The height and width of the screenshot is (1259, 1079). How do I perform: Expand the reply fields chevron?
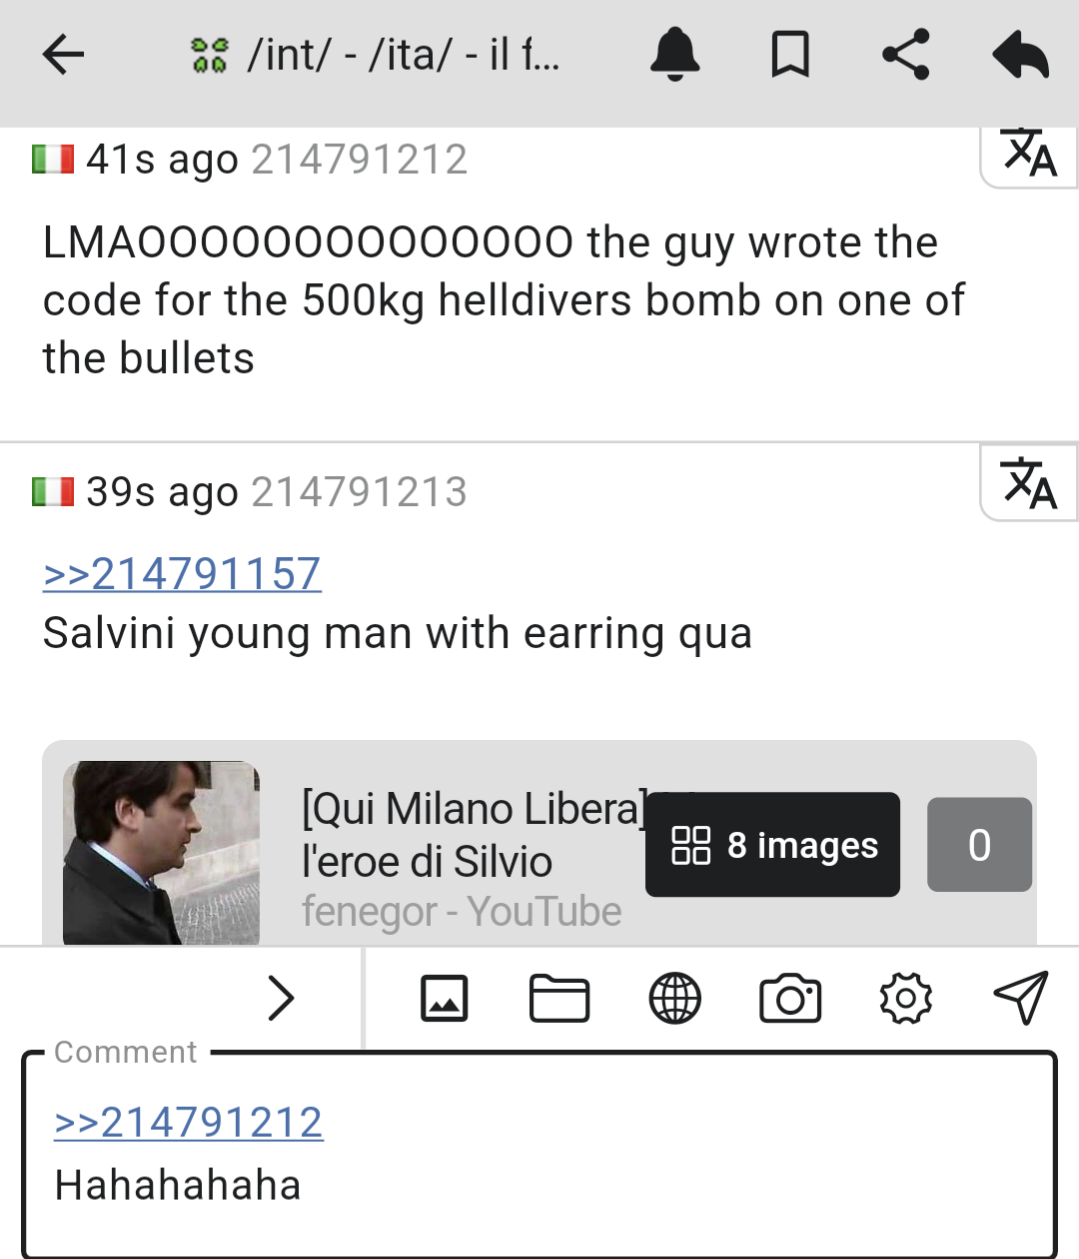pyautogui.click(x=282, y=998)
